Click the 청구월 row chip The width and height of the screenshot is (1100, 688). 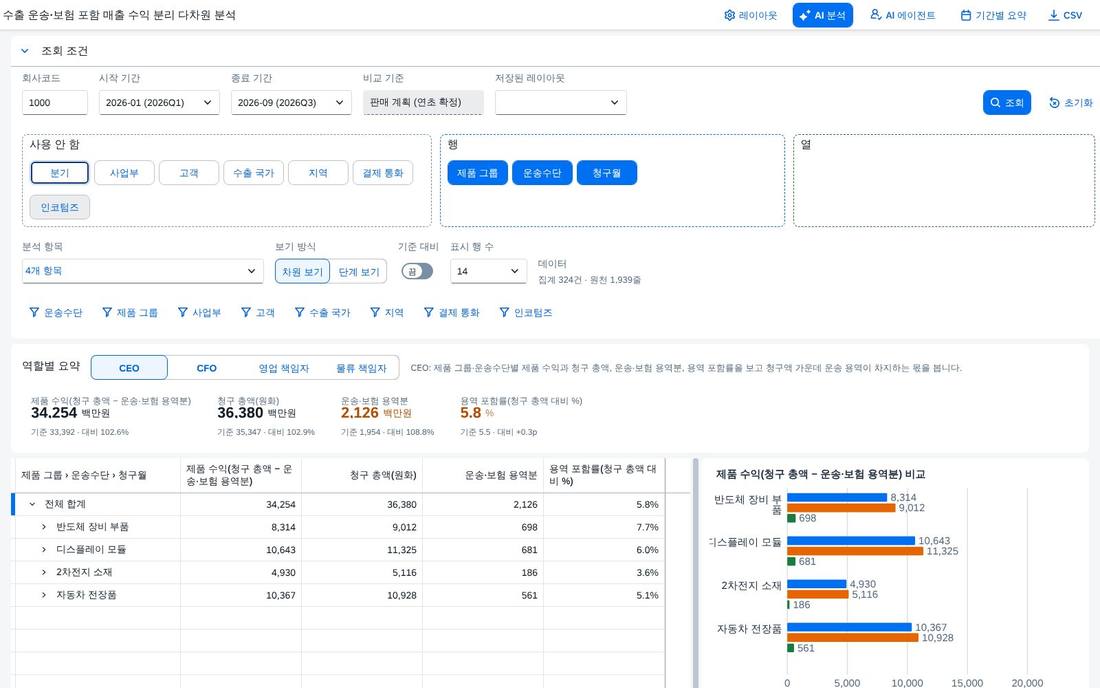click(606, 173)
